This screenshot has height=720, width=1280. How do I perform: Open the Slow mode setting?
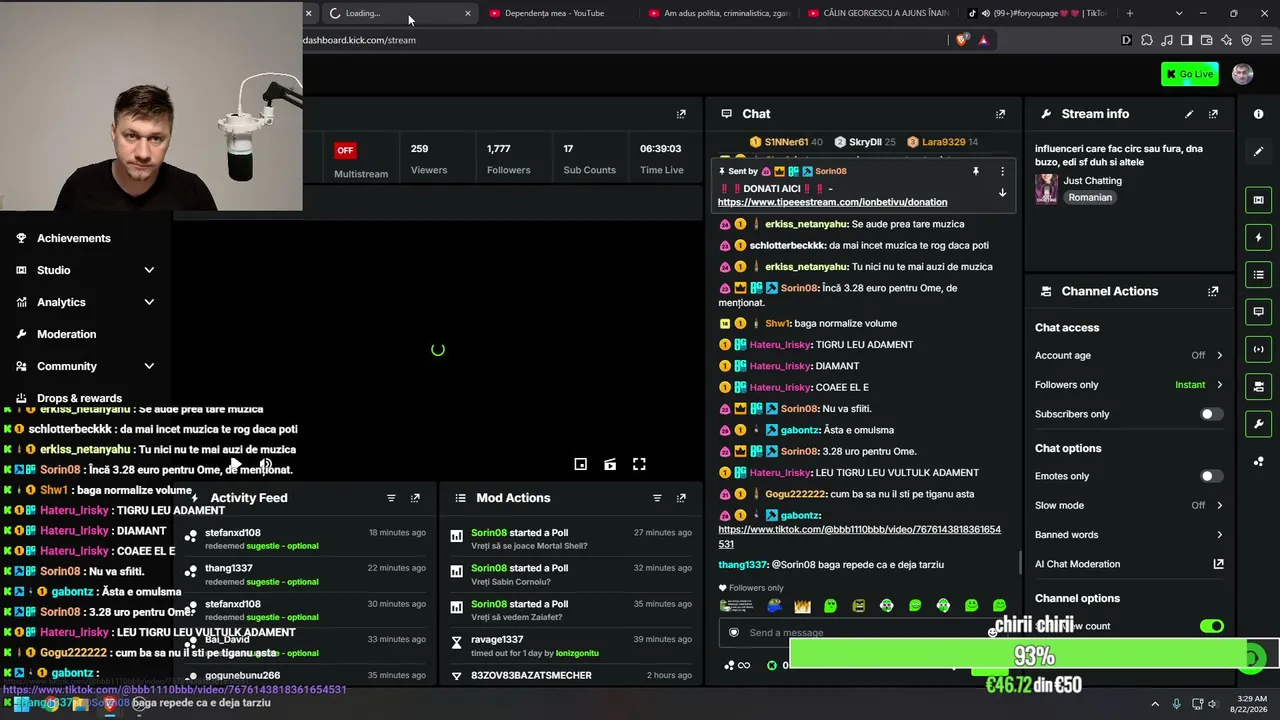point(1129,505)
